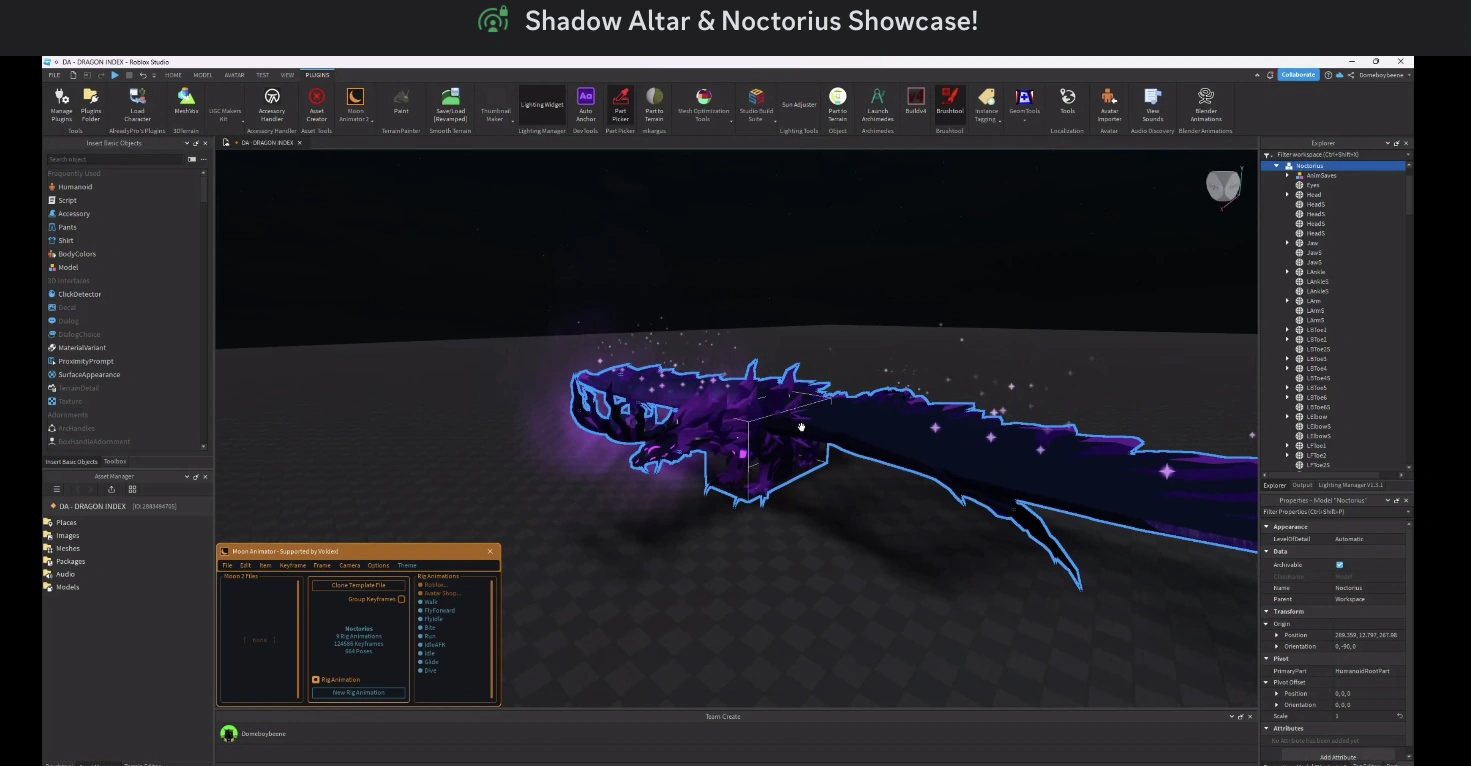Launch the Asset Creator tool
Screen dimensions: 1471x766
click(x=316, y=104)
